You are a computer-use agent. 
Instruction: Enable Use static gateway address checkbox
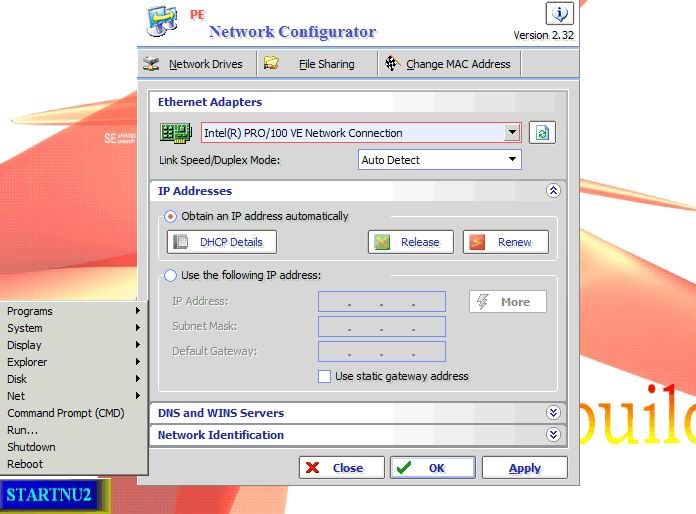click(x=324, y=376)
